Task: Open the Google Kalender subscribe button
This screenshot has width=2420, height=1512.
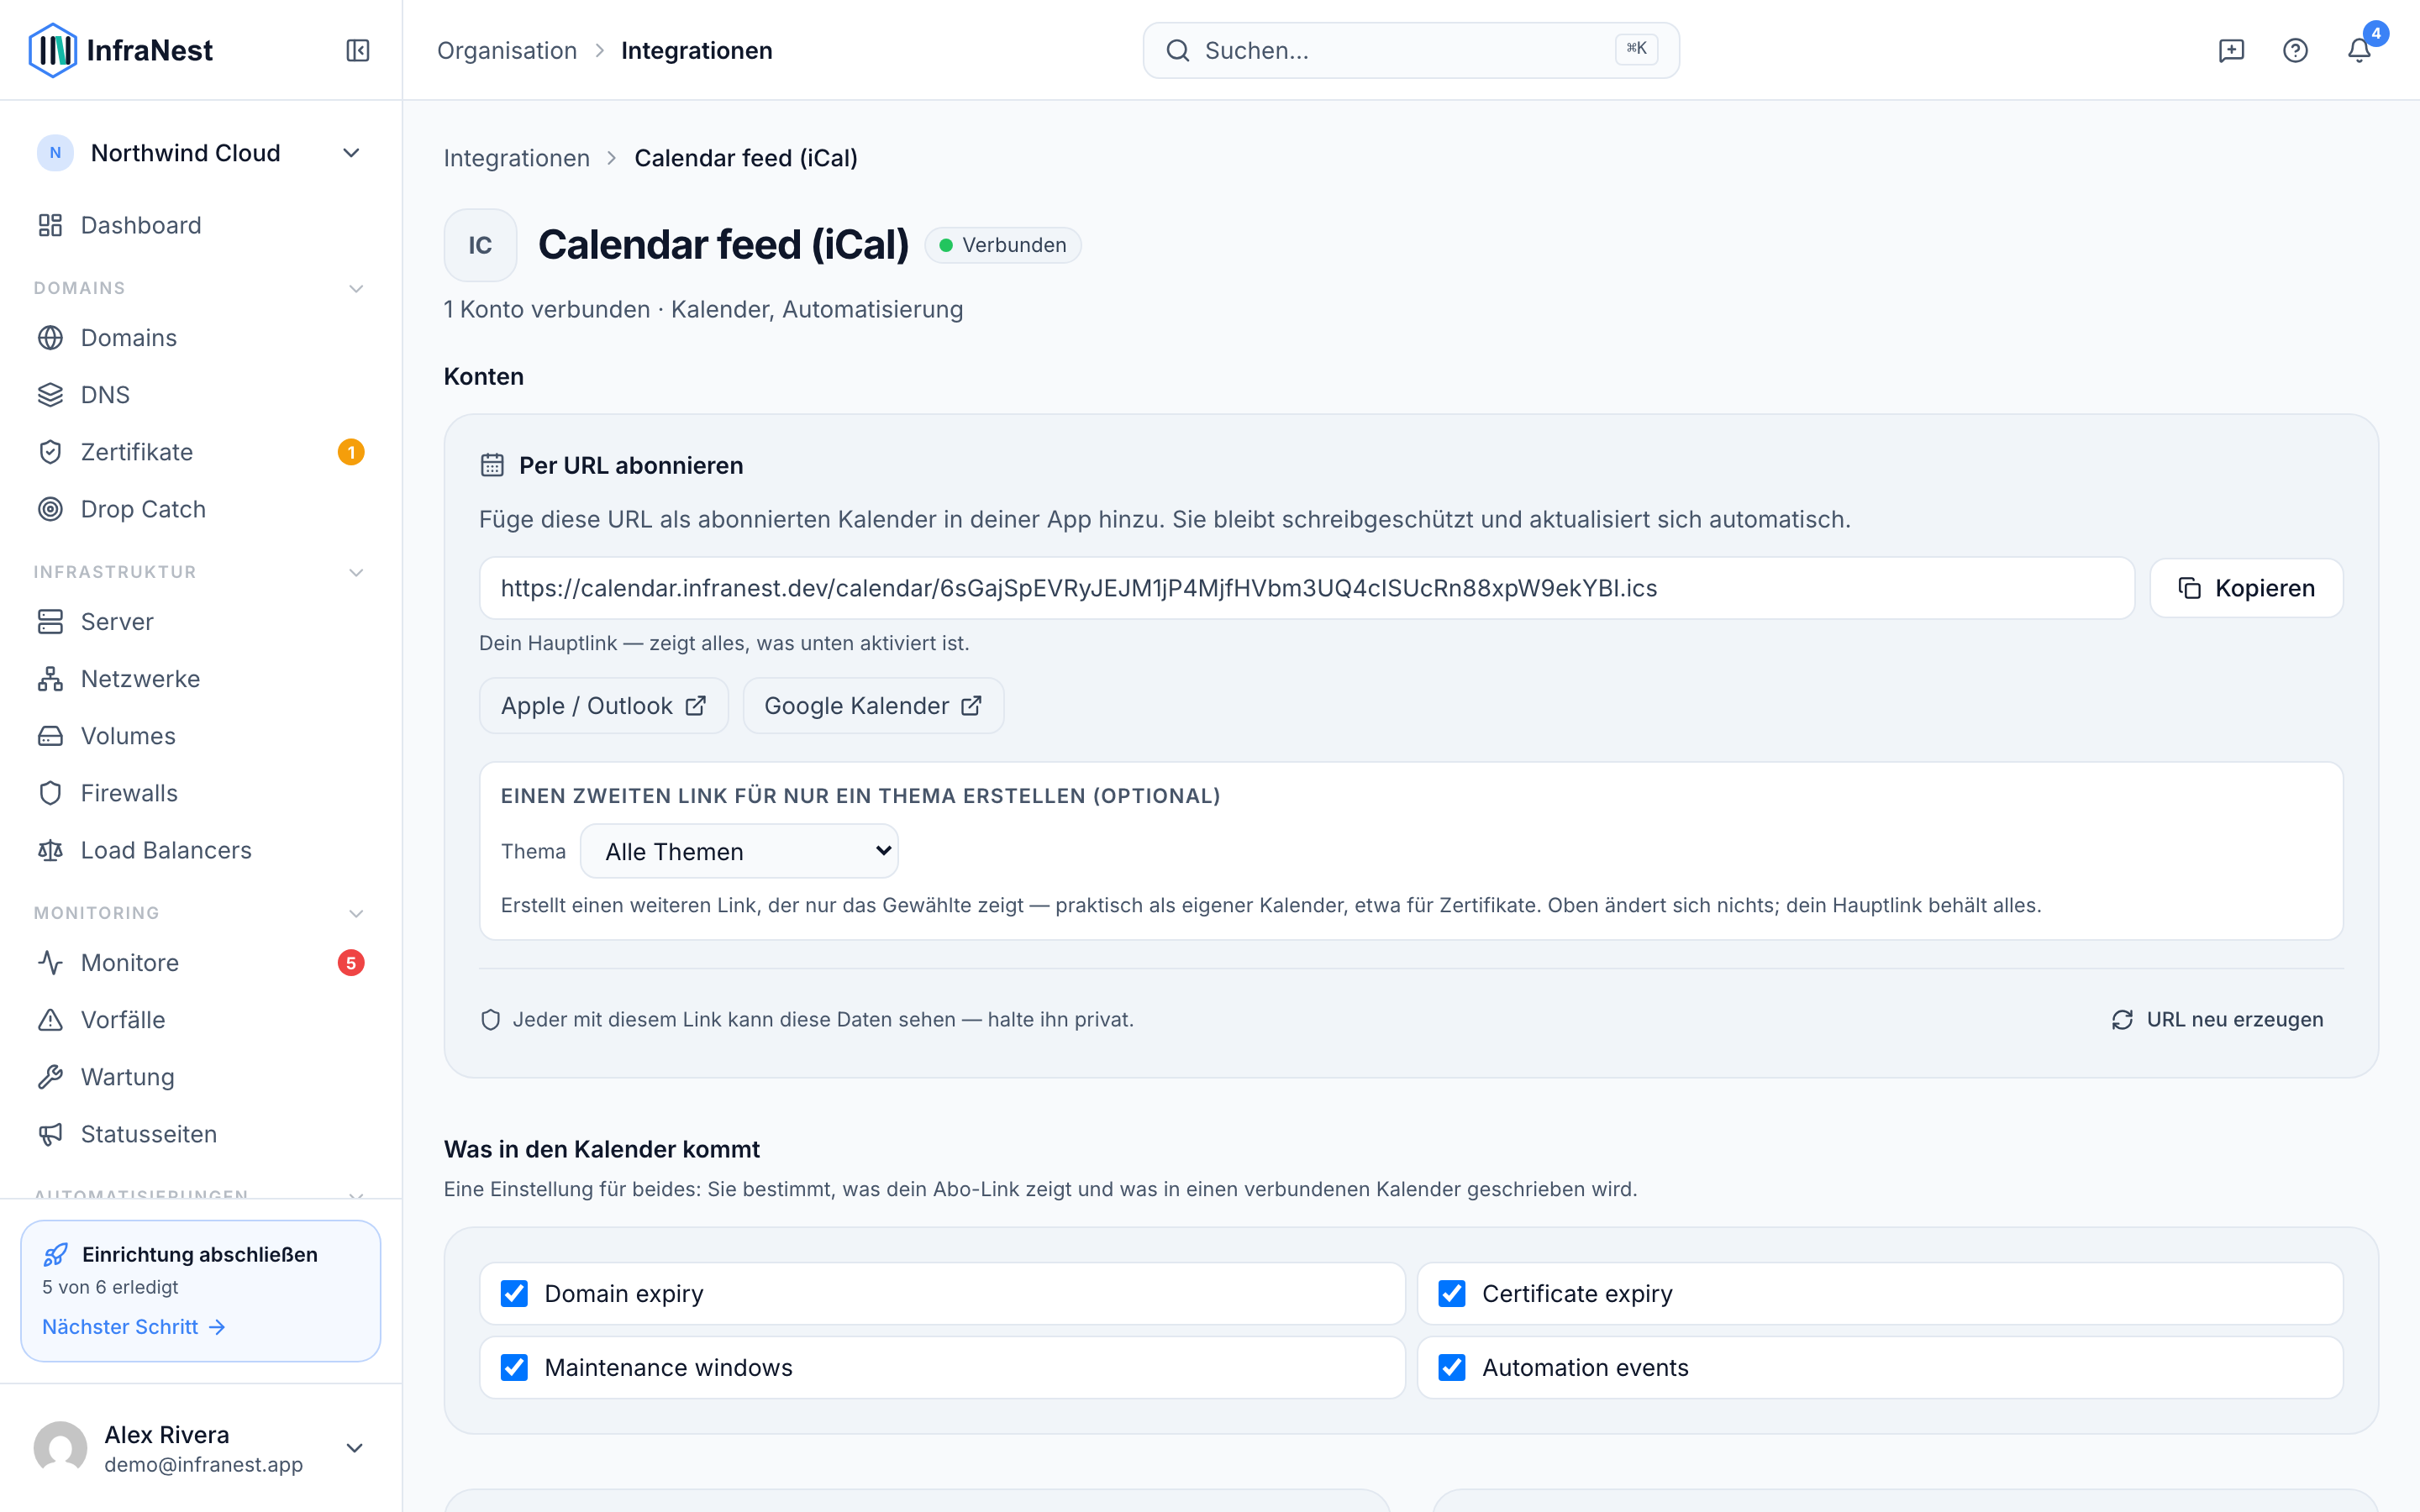Action: click(873, 706)
